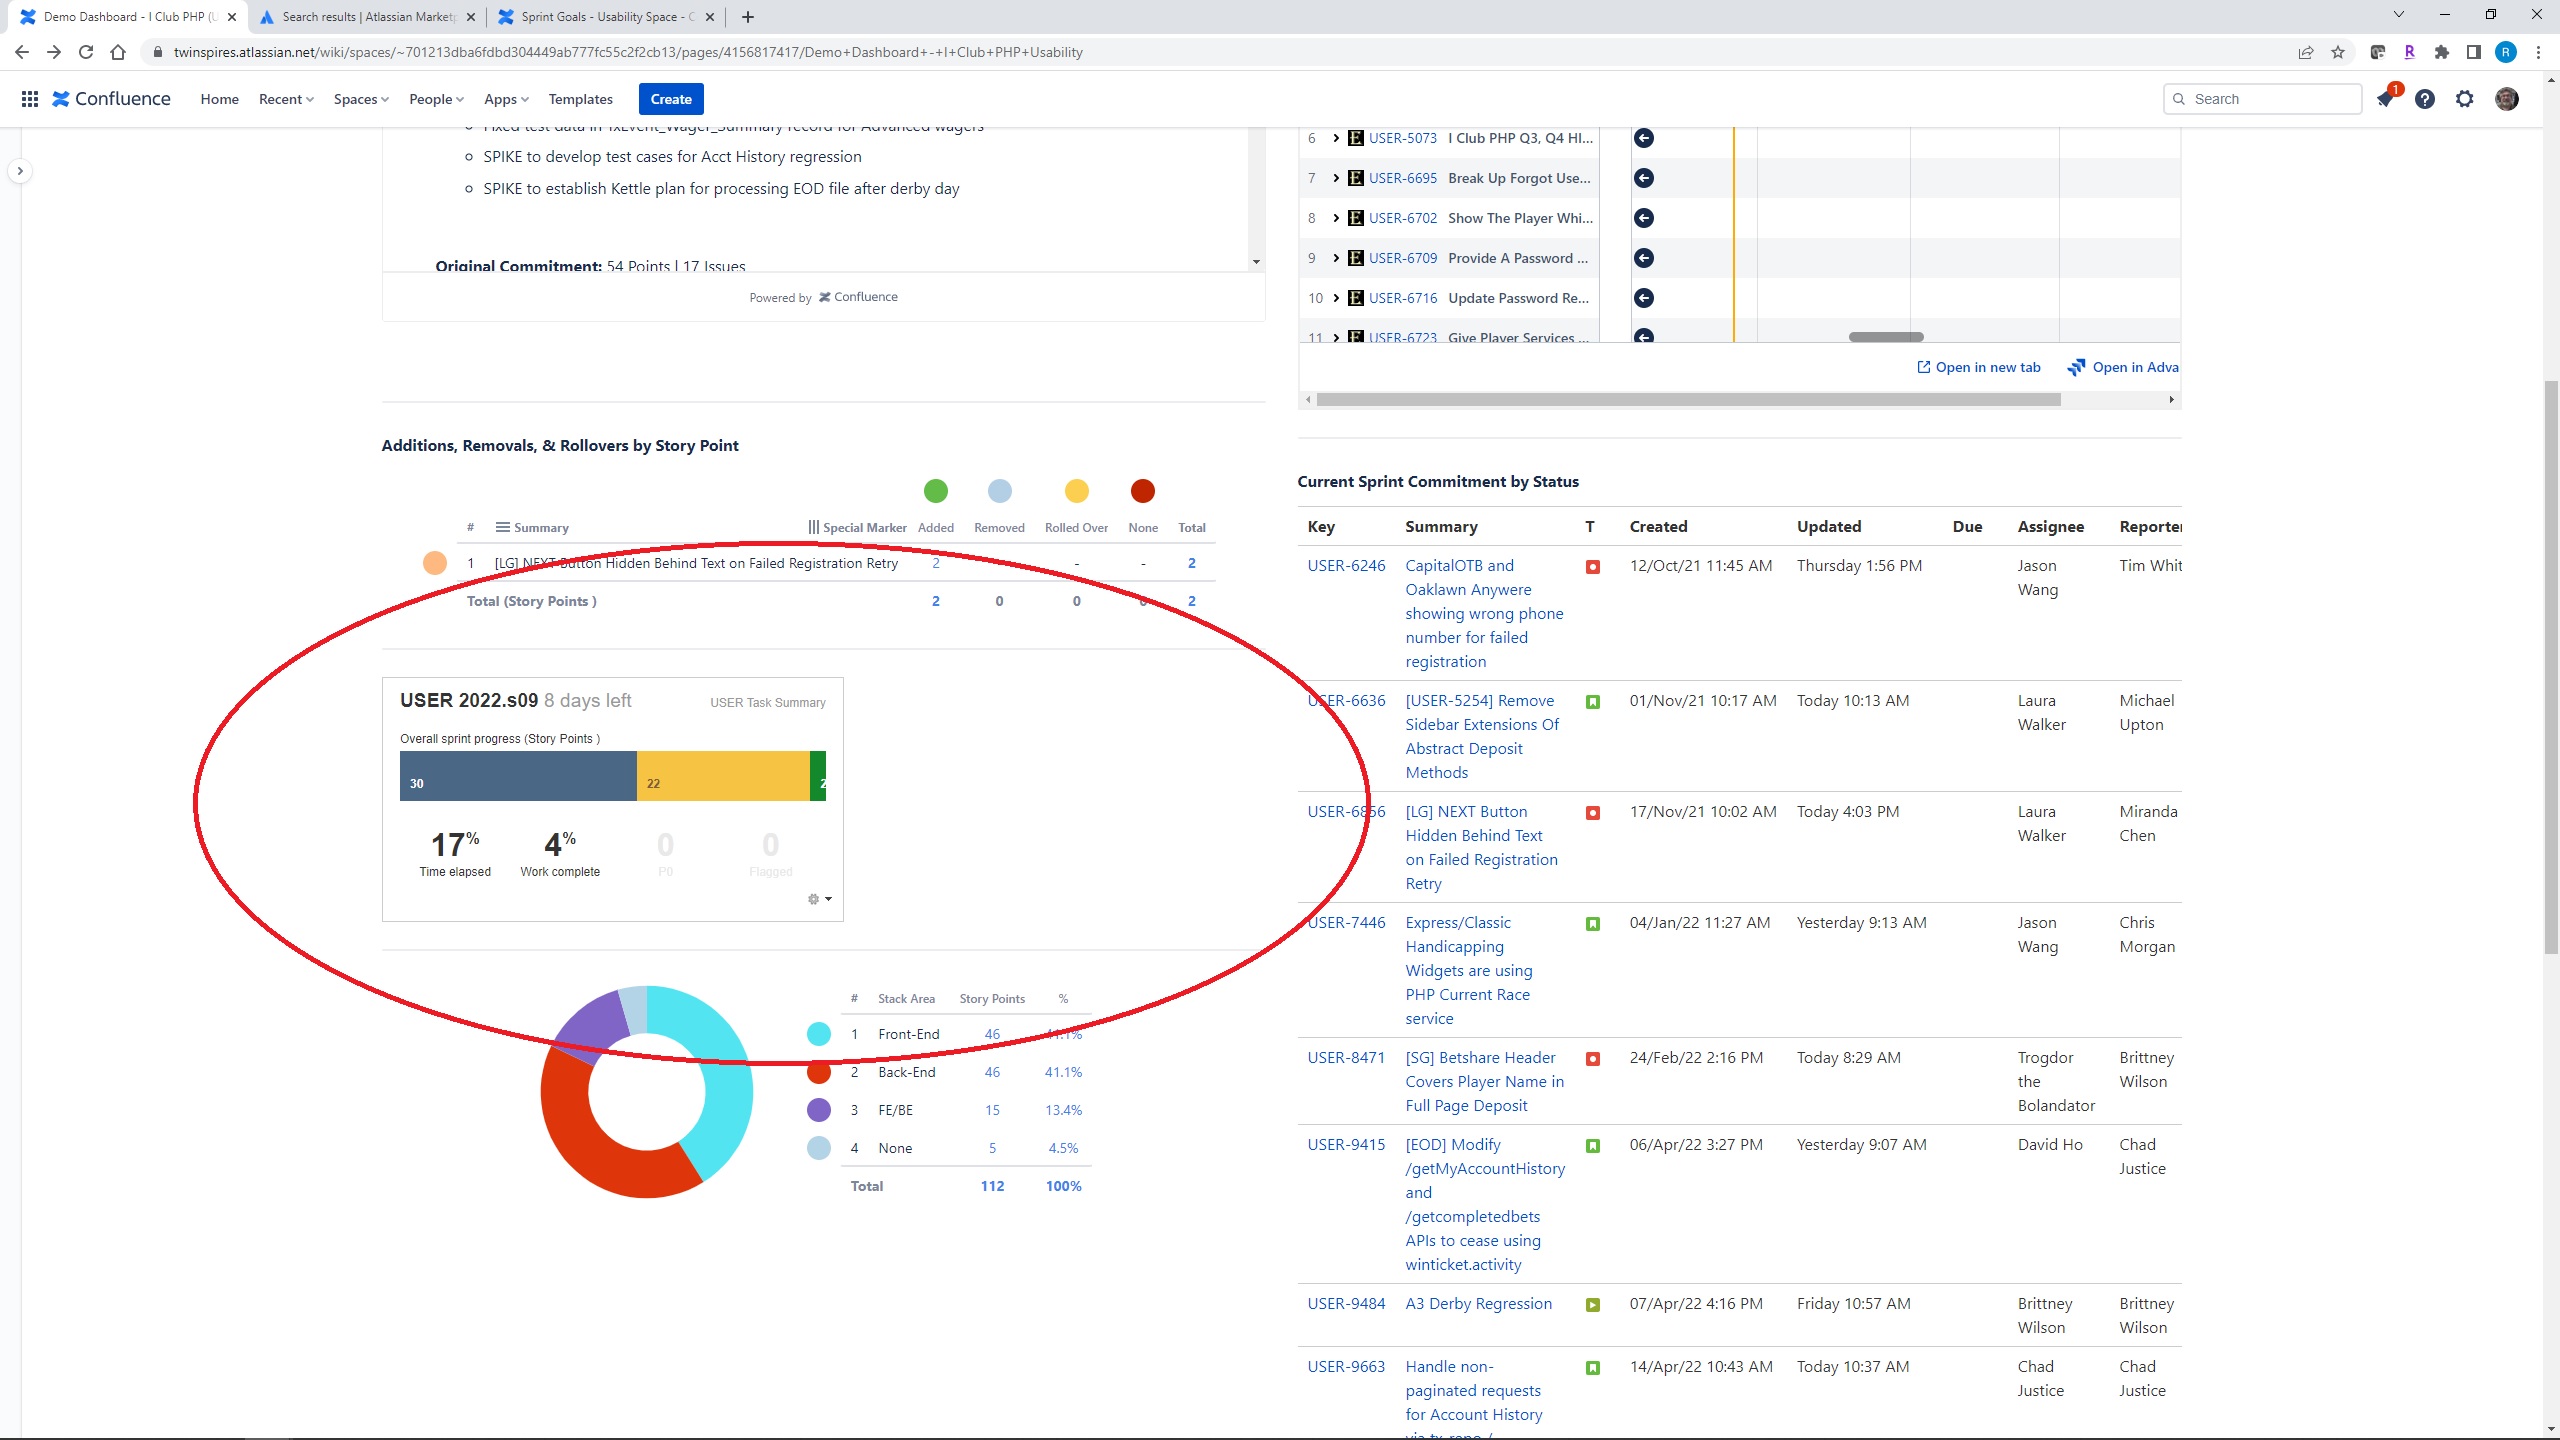
Task: Click the back arrow circle for USER-6709
Action: click(x=1644, y=258)
